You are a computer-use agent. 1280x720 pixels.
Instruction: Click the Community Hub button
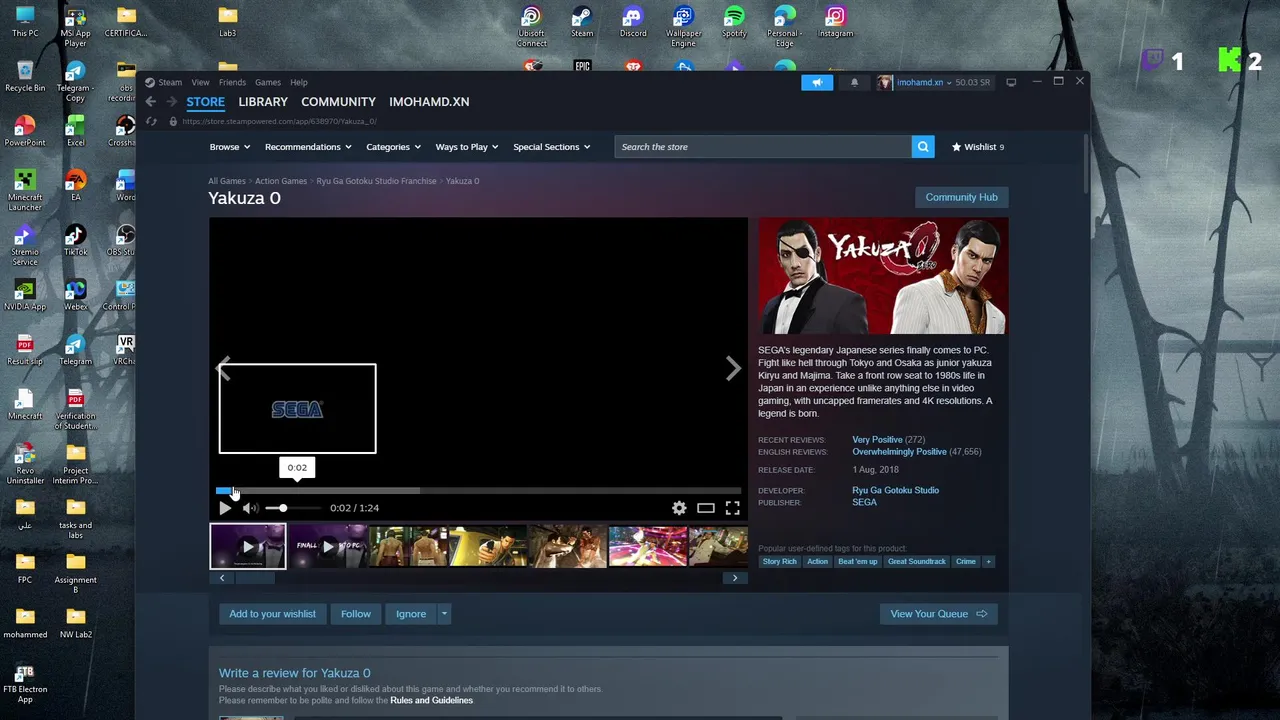[961, 197]
